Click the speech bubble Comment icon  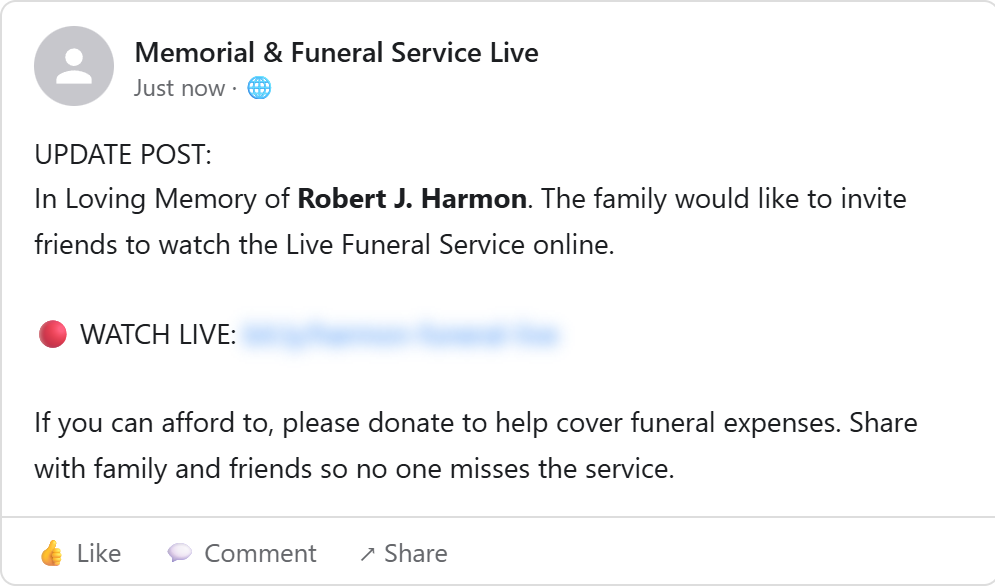click(x=180, y=553)
